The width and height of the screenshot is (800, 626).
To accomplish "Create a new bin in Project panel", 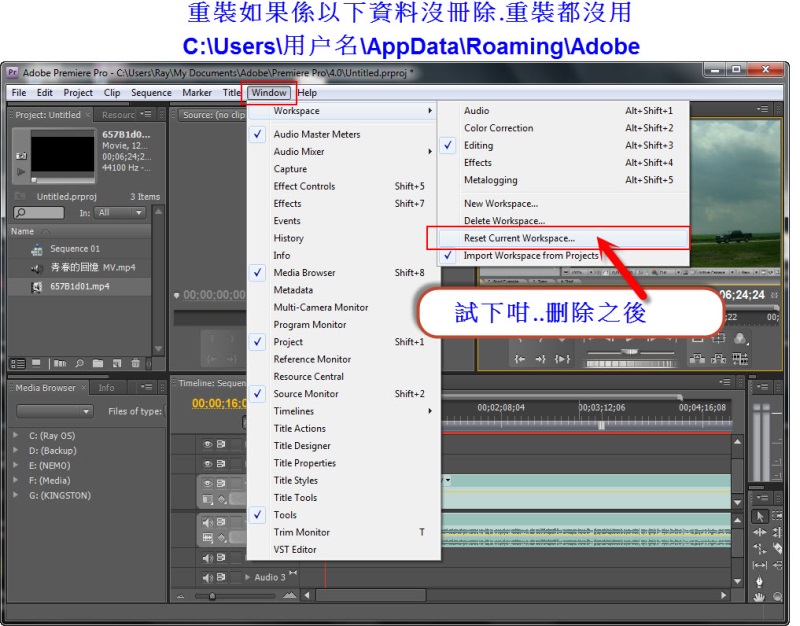I will tap(98, 363).
